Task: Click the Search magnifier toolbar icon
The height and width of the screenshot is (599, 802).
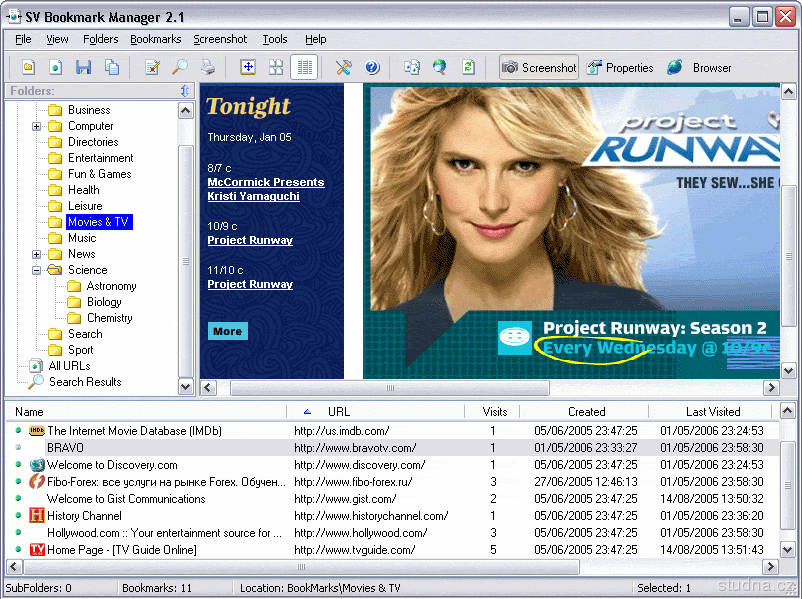Action: (180, 68)
